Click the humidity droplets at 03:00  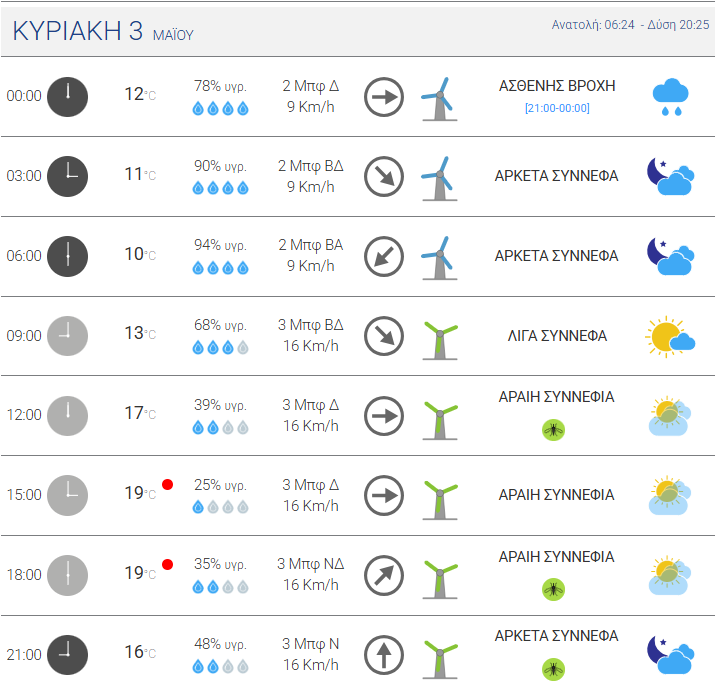point(220,188)
